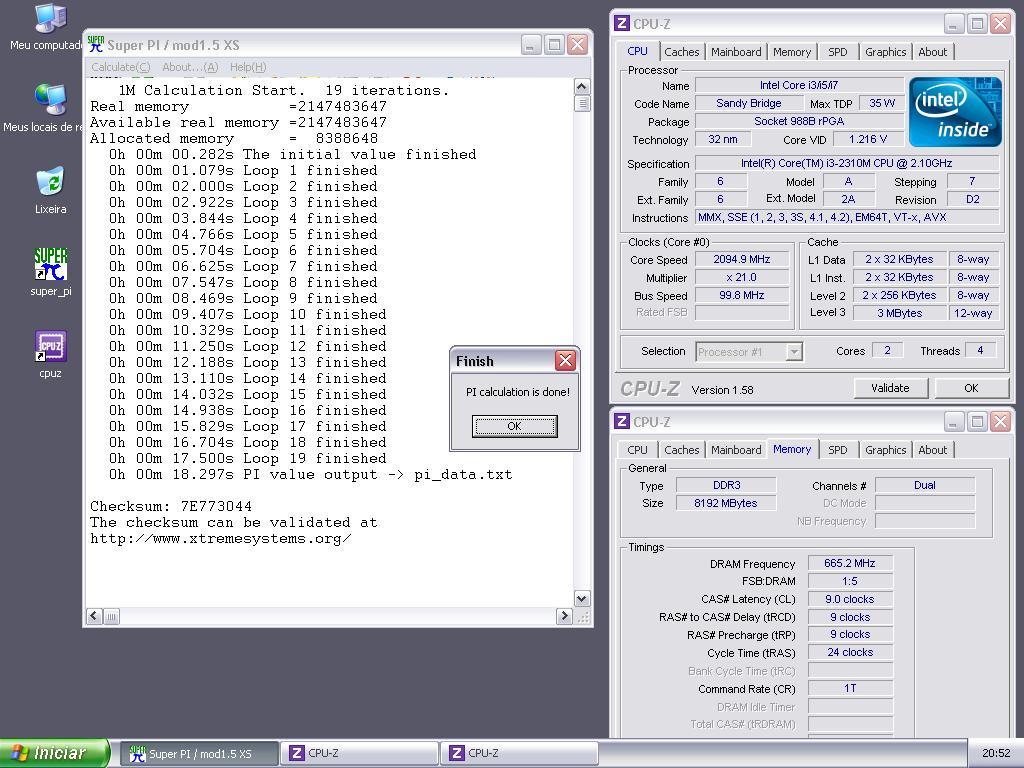Image resolution: width=1024 pixels, height=768 pixels.
Task: Open the About menu in Super PI
Action: 190,67
